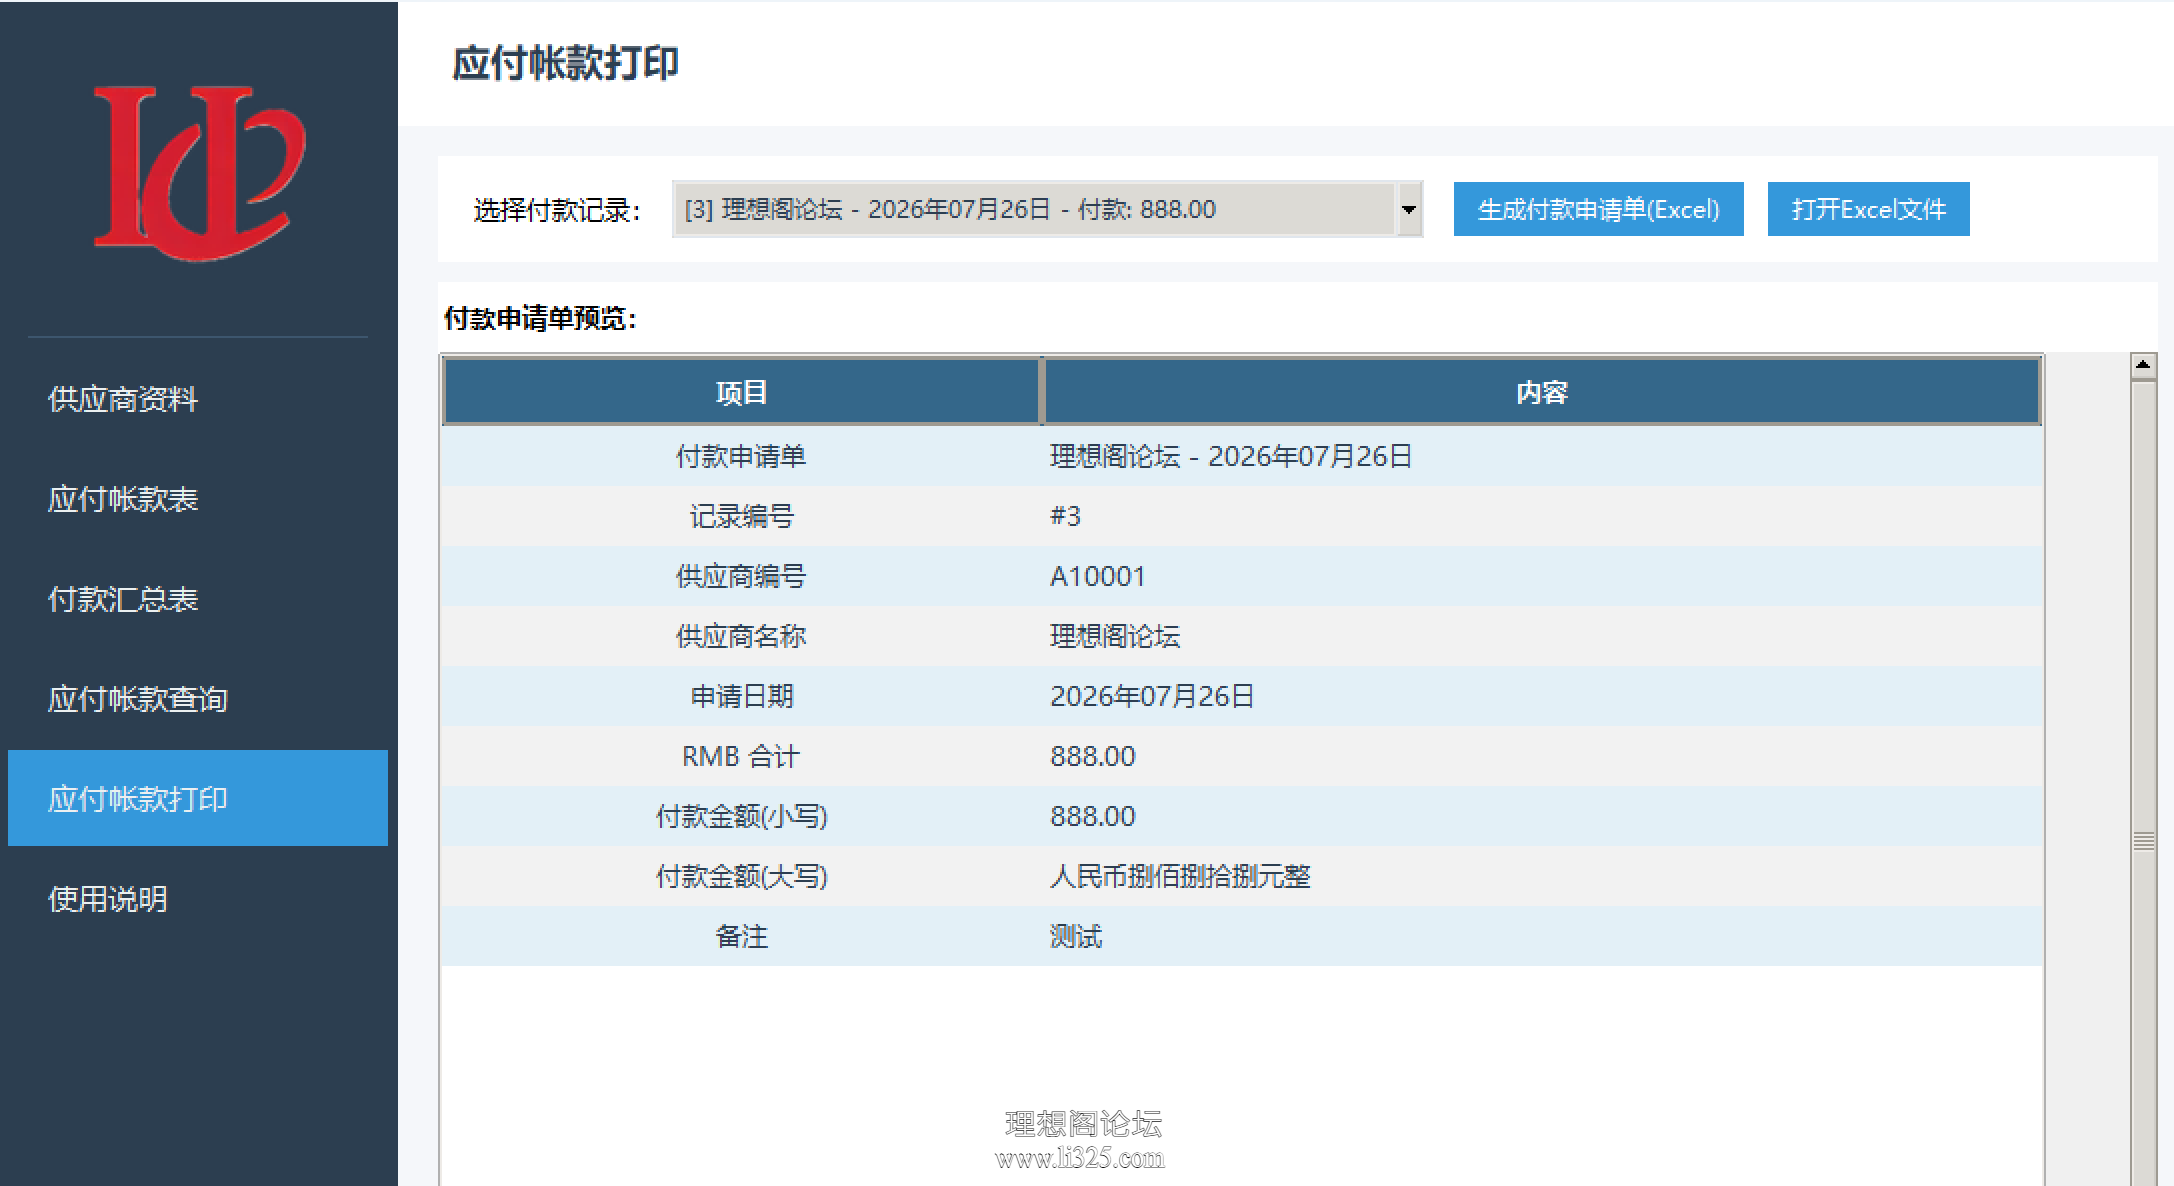This screenshot has width=2174, height=1186.
Task: Click 888.00 in the 付款金额(小写) row
Action: 1093,816
